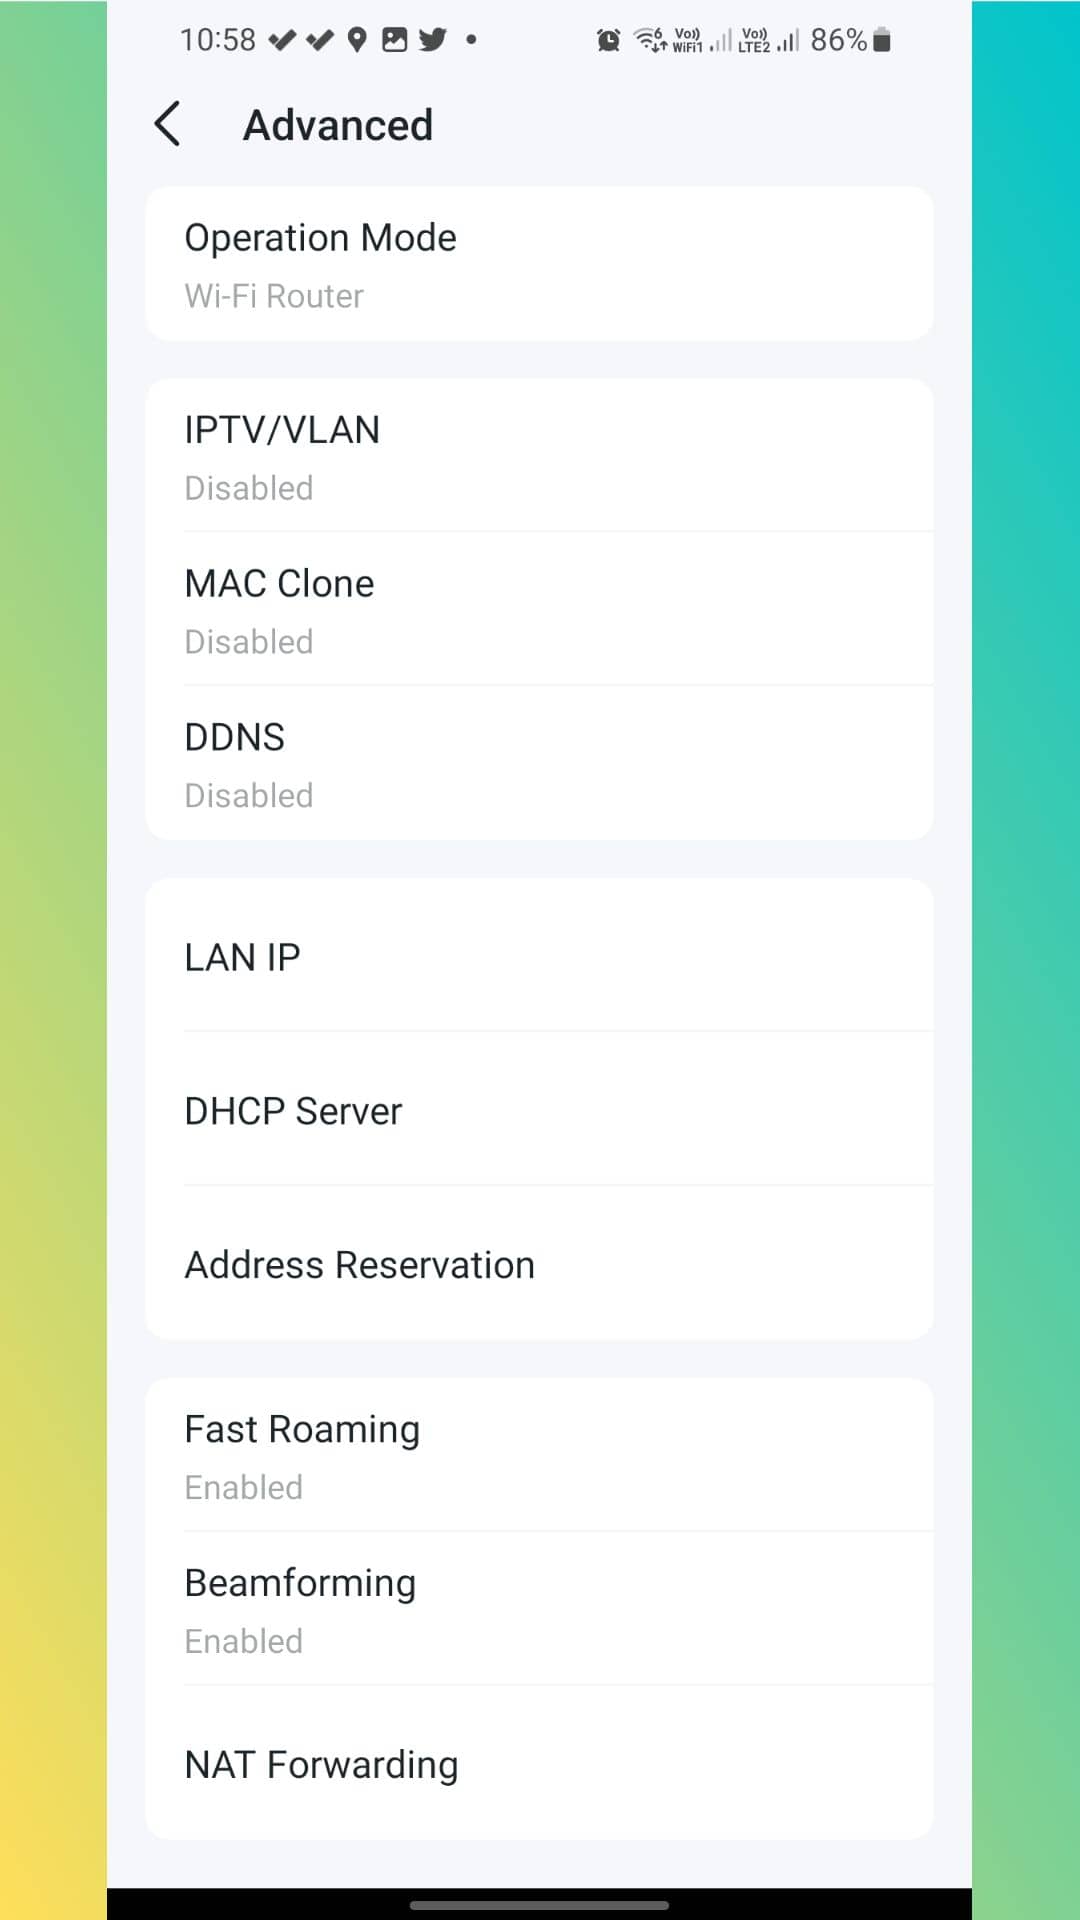The image size is (1080, 1920).
Task: Open IPTV/VLAN settings
Action: [539, 455]
